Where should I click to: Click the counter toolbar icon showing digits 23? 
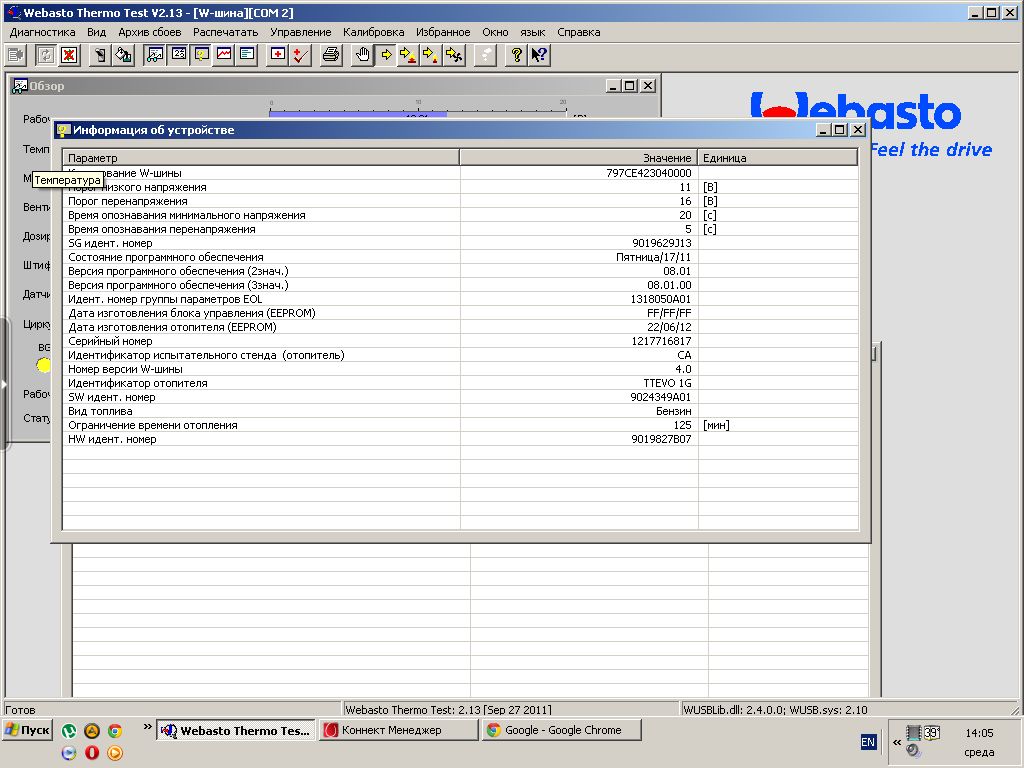click(178, 56)
